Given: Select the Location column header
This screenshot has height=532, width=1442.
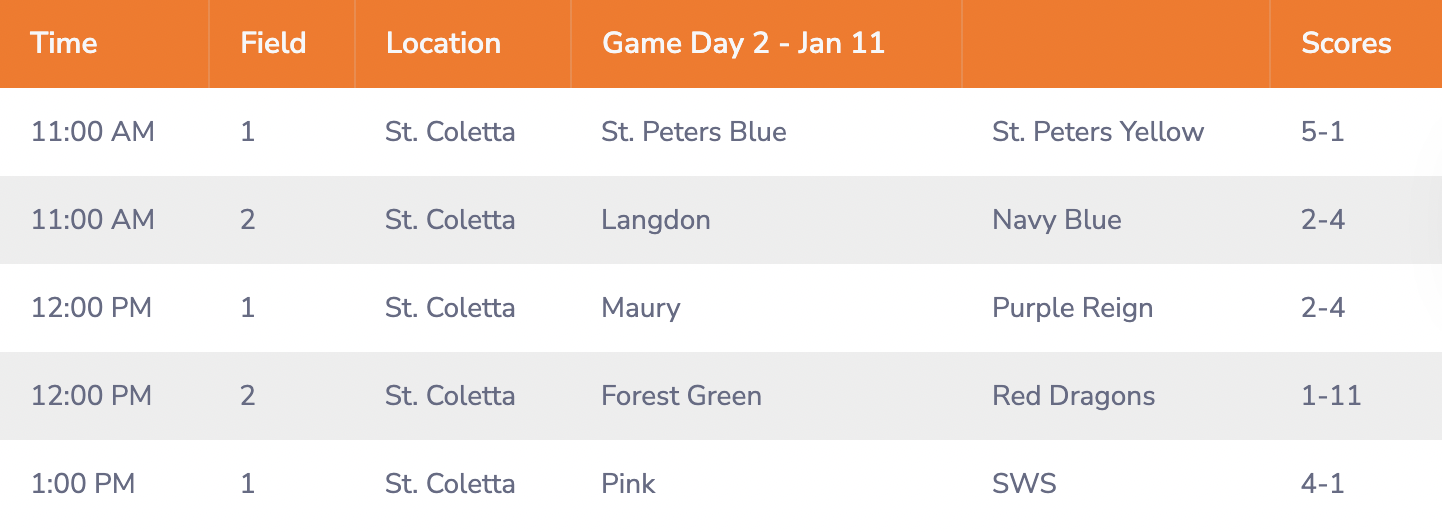Looking at the screenshot, I should click(443, 43).
